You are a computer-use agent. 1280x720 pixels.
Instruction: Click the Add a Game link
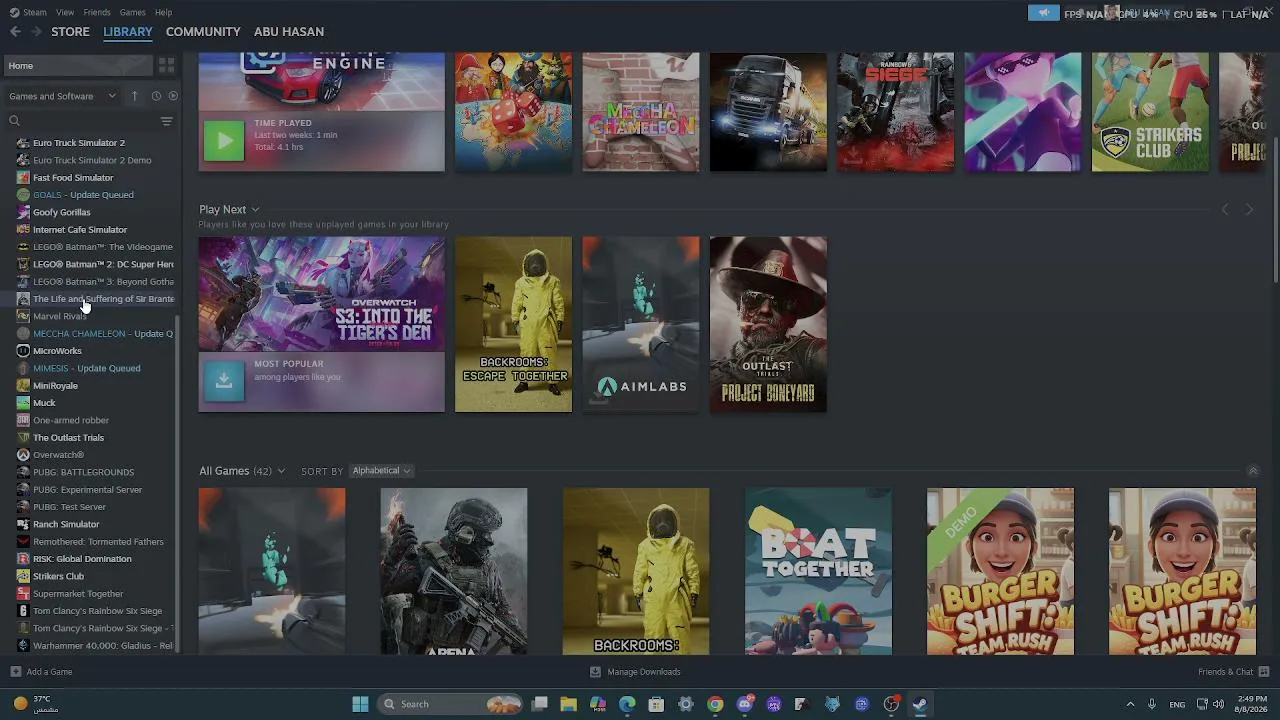pos(49,672)
